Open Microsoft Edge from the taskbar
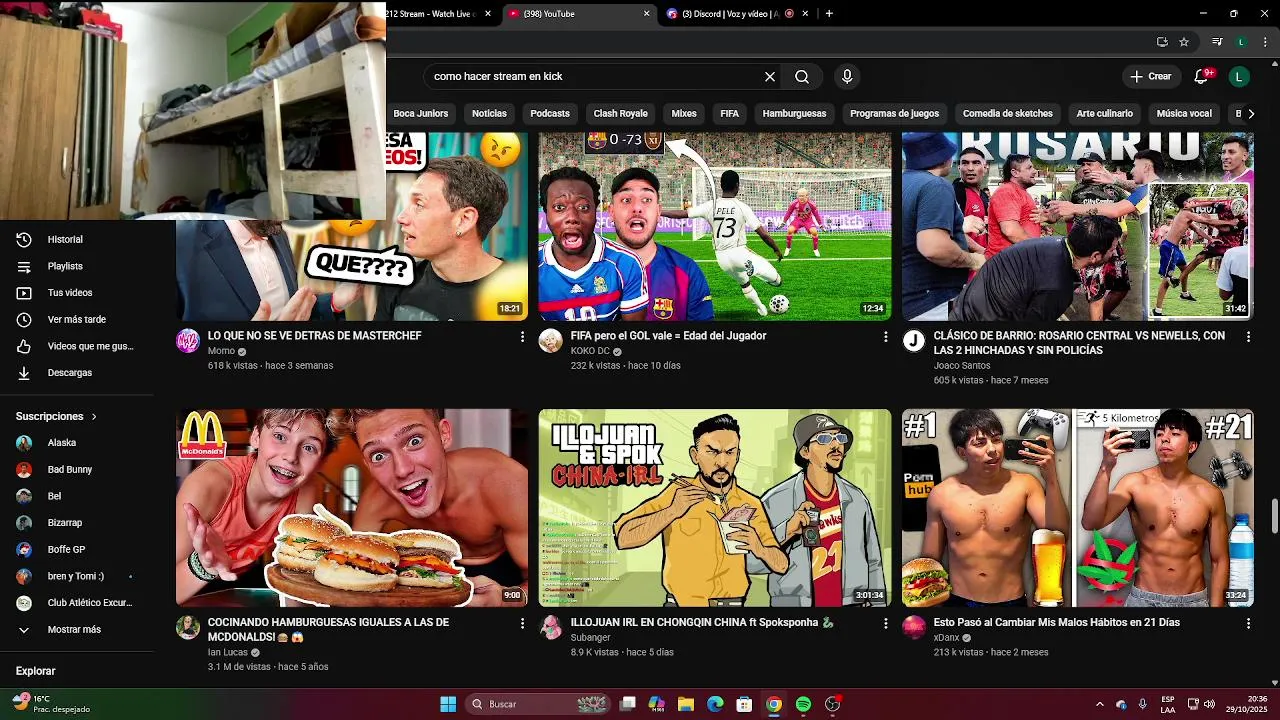Image resolution: width=1280 pixels, height=720 pixels. coord(715,704)
